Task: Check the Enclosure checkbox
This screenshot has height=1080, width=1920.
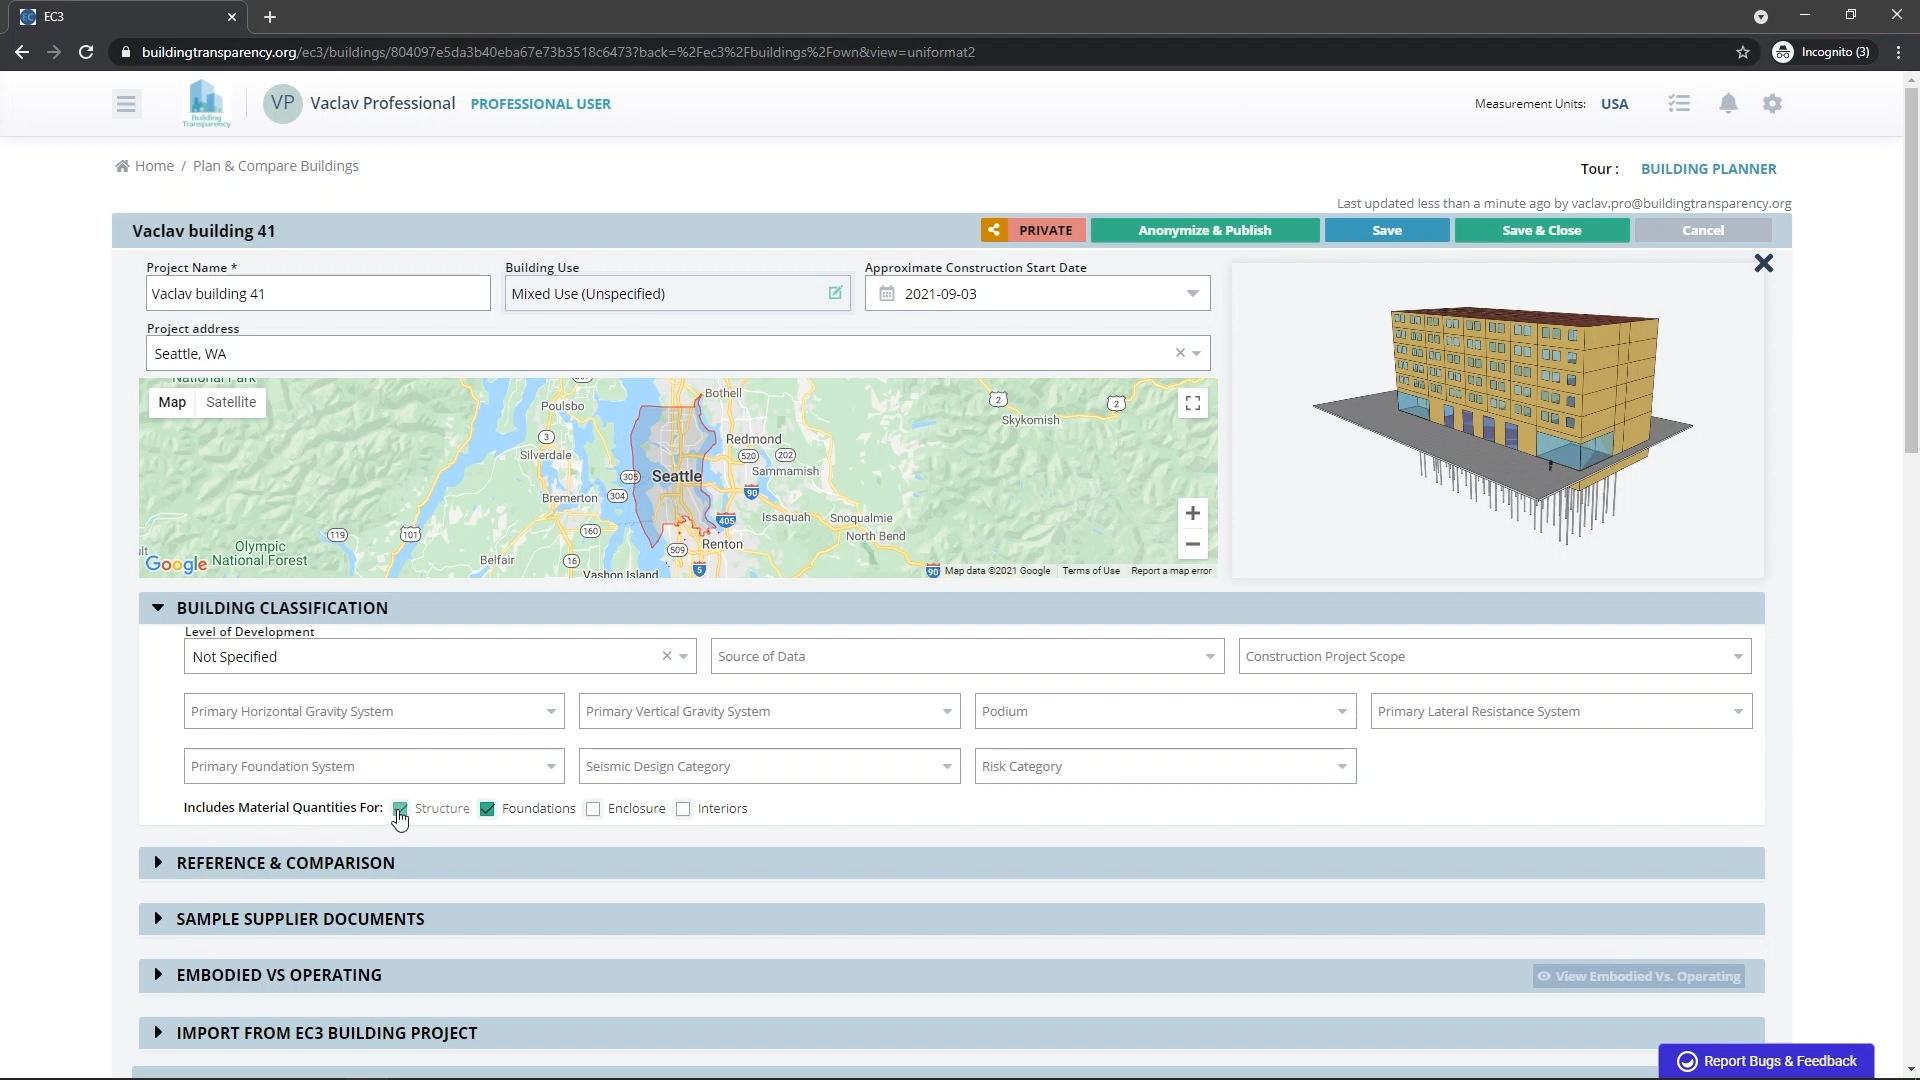Action: (594, 809)
